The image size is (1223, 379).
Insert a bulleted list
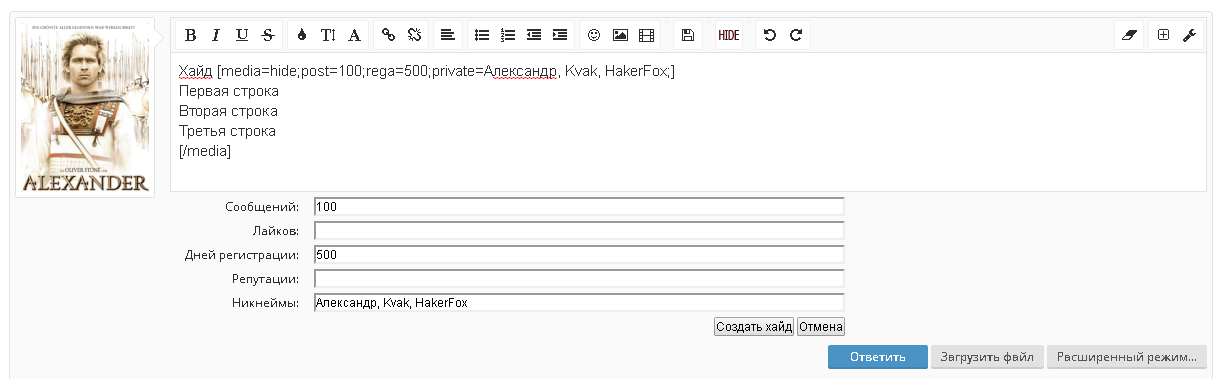click(x=482, y=35)
